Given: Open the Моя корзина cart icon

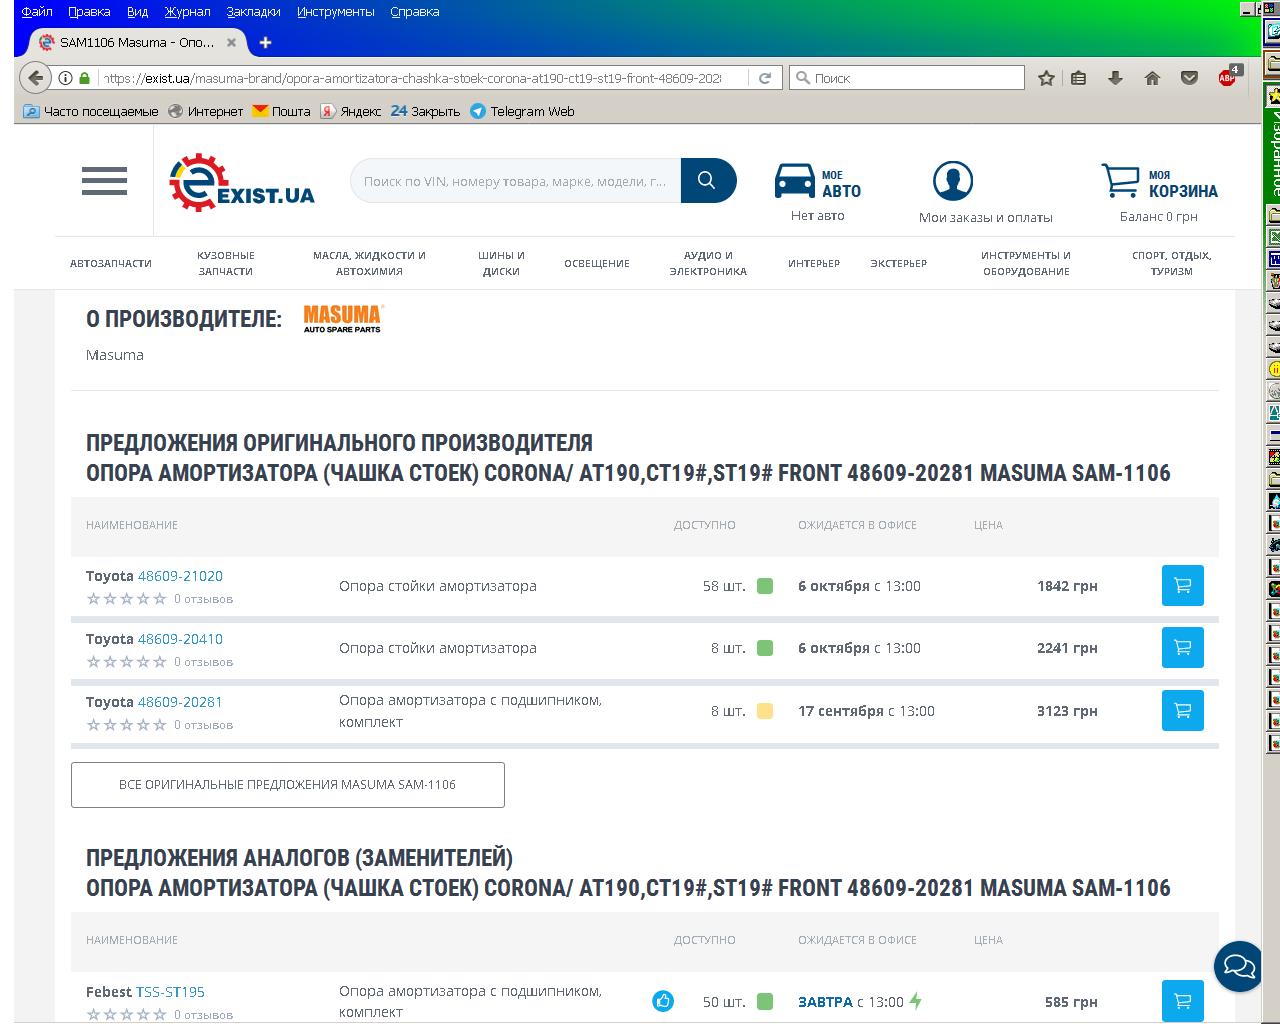Looking at the screenshot, I should tap(1120, 181).
